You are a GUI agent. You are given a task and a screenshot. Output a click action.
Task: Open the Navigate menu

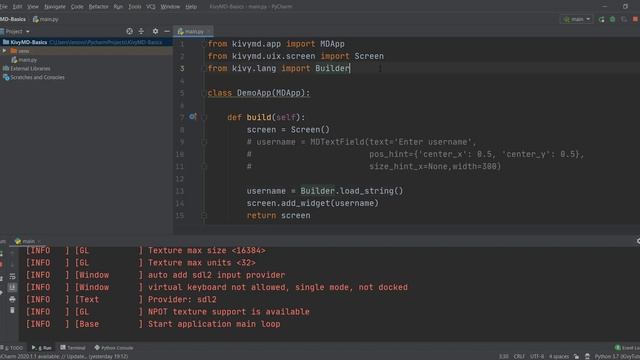pos(55,7)
